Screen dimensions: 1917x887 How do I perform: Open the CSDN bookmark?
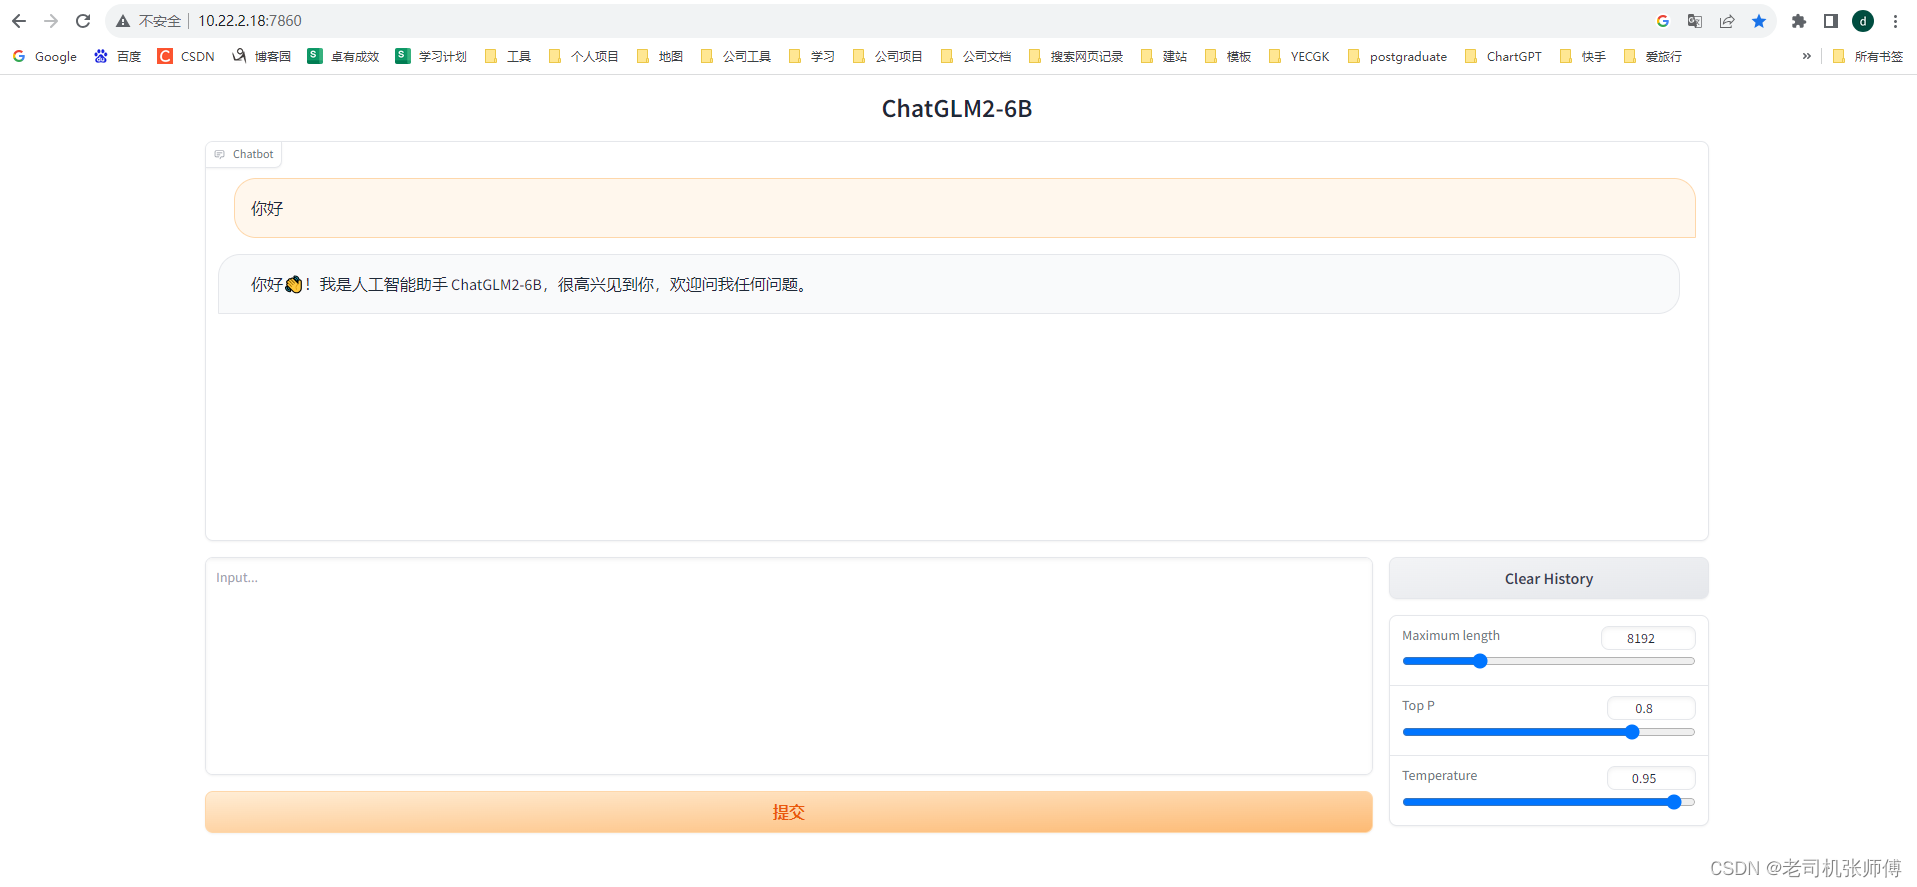point(187,57)
